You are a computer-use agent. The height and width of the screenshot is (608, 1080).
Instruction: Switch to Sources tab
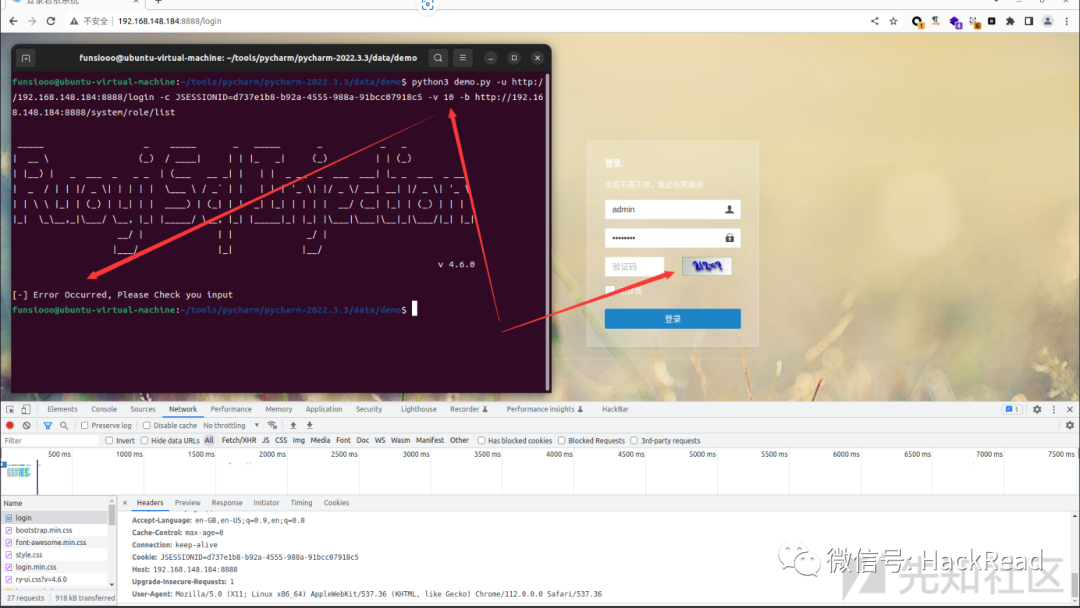tap(143, 409)
